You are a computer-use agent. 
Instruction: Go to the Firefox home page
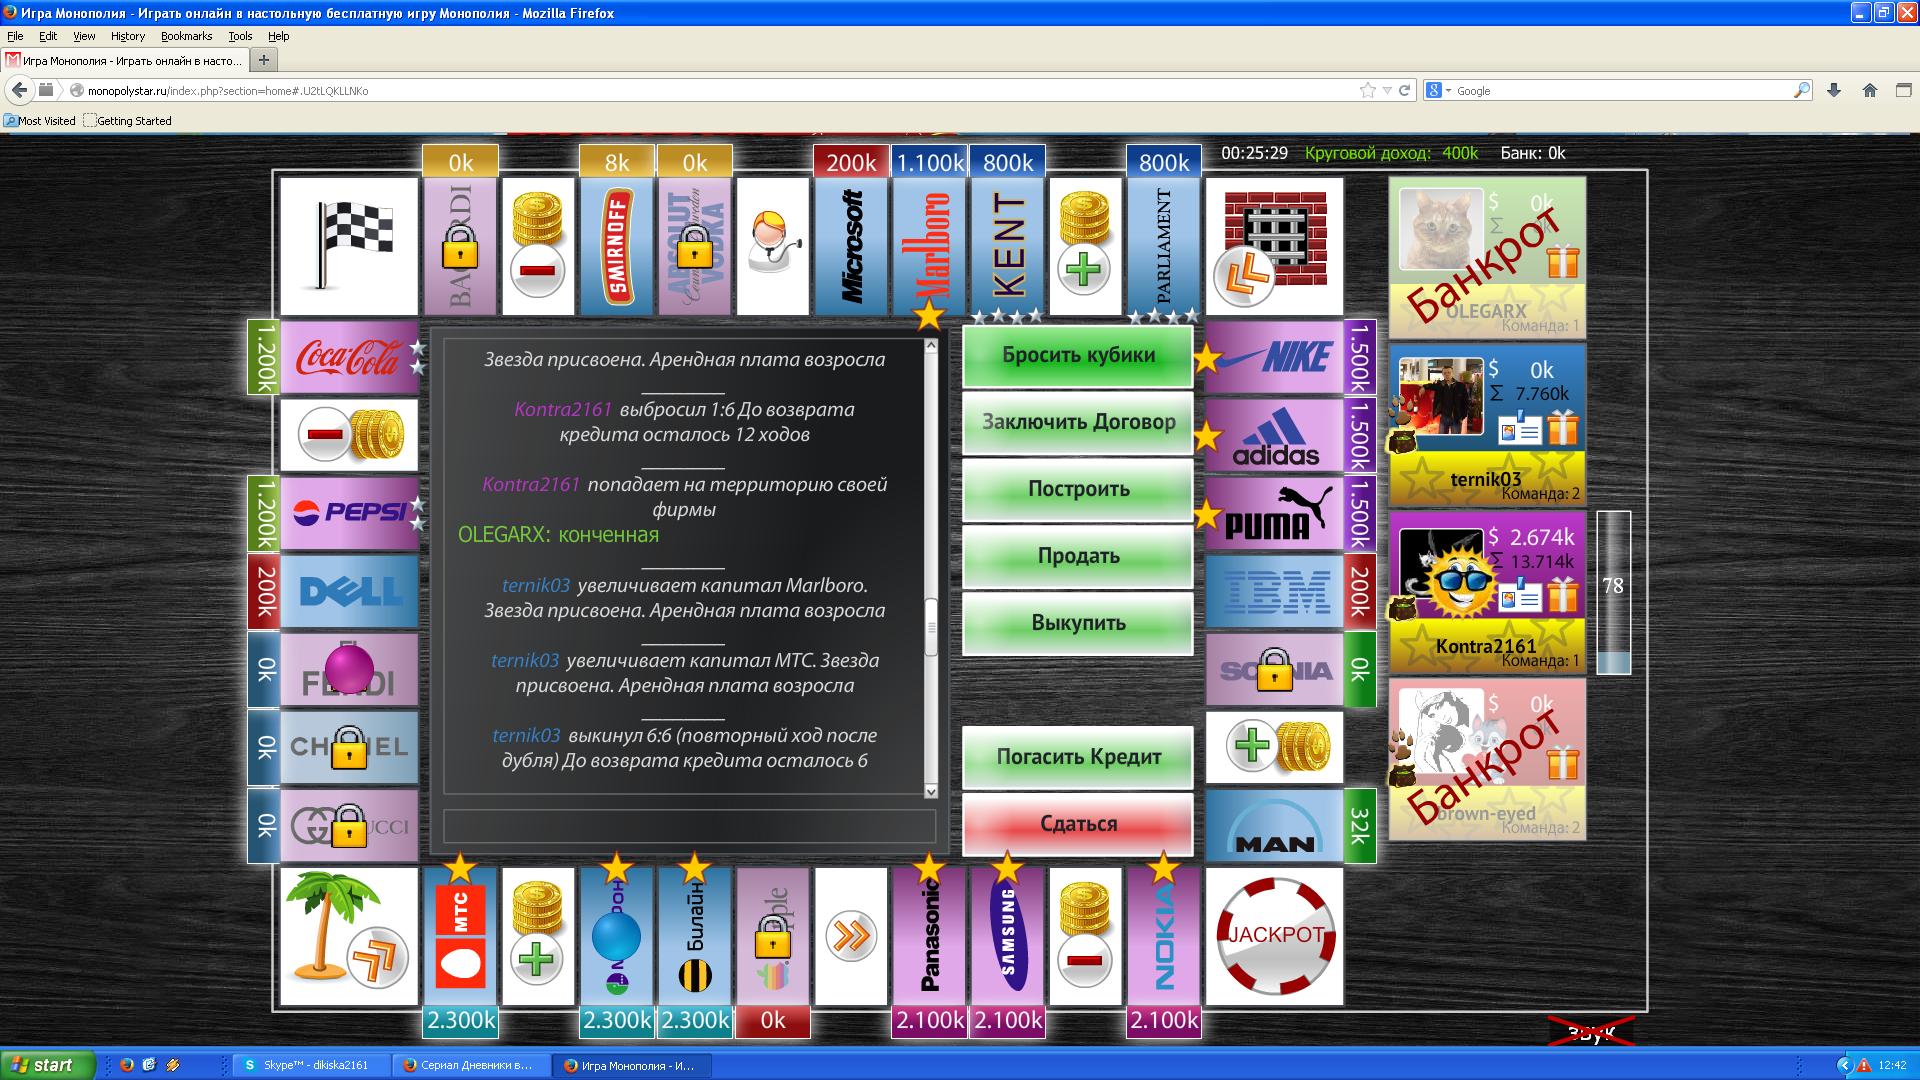[x=1870, y=90]
